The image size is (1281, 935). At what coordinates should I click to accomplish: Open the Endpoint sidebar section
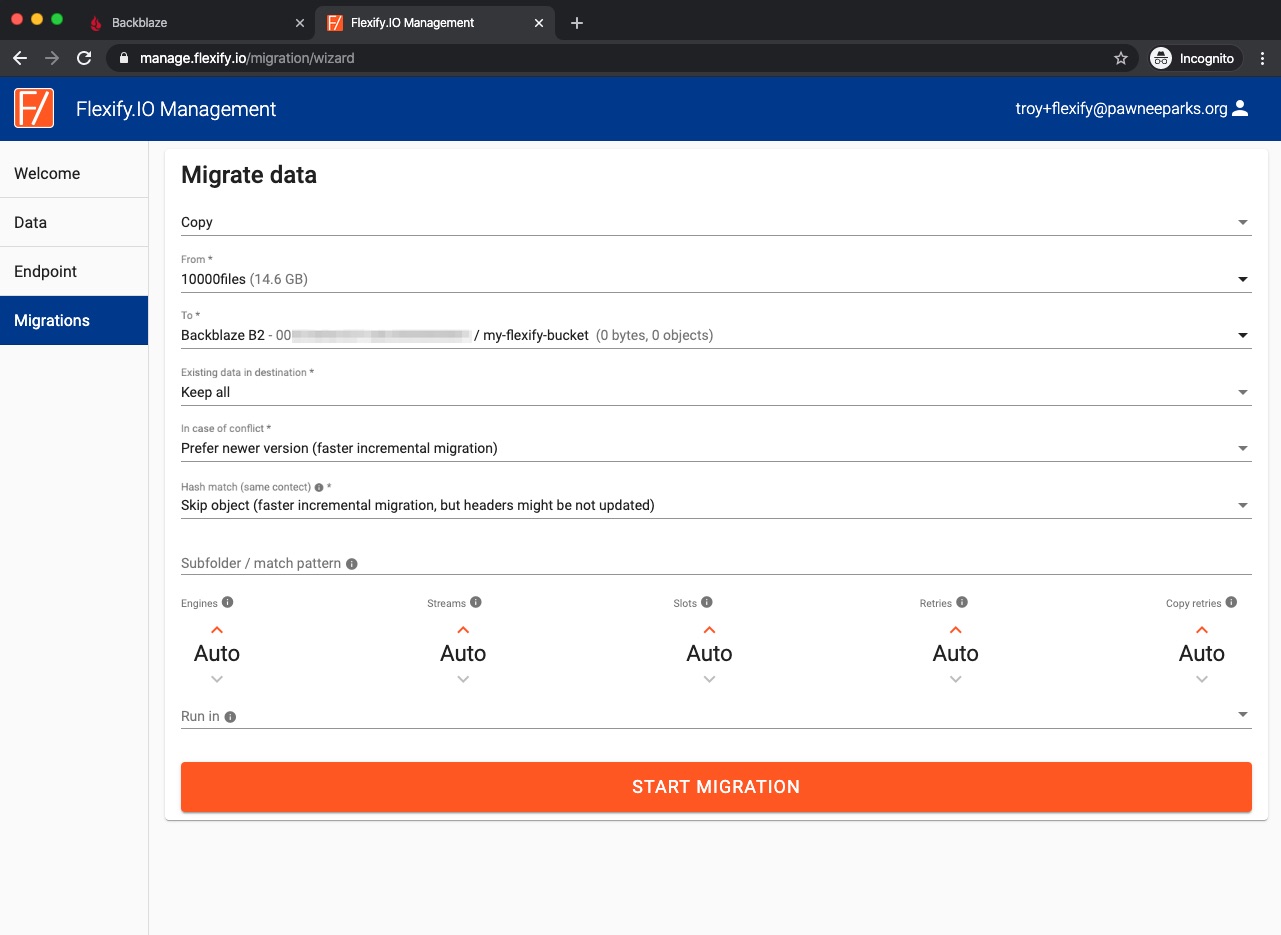pyautogui.click(x=74, y=271)
